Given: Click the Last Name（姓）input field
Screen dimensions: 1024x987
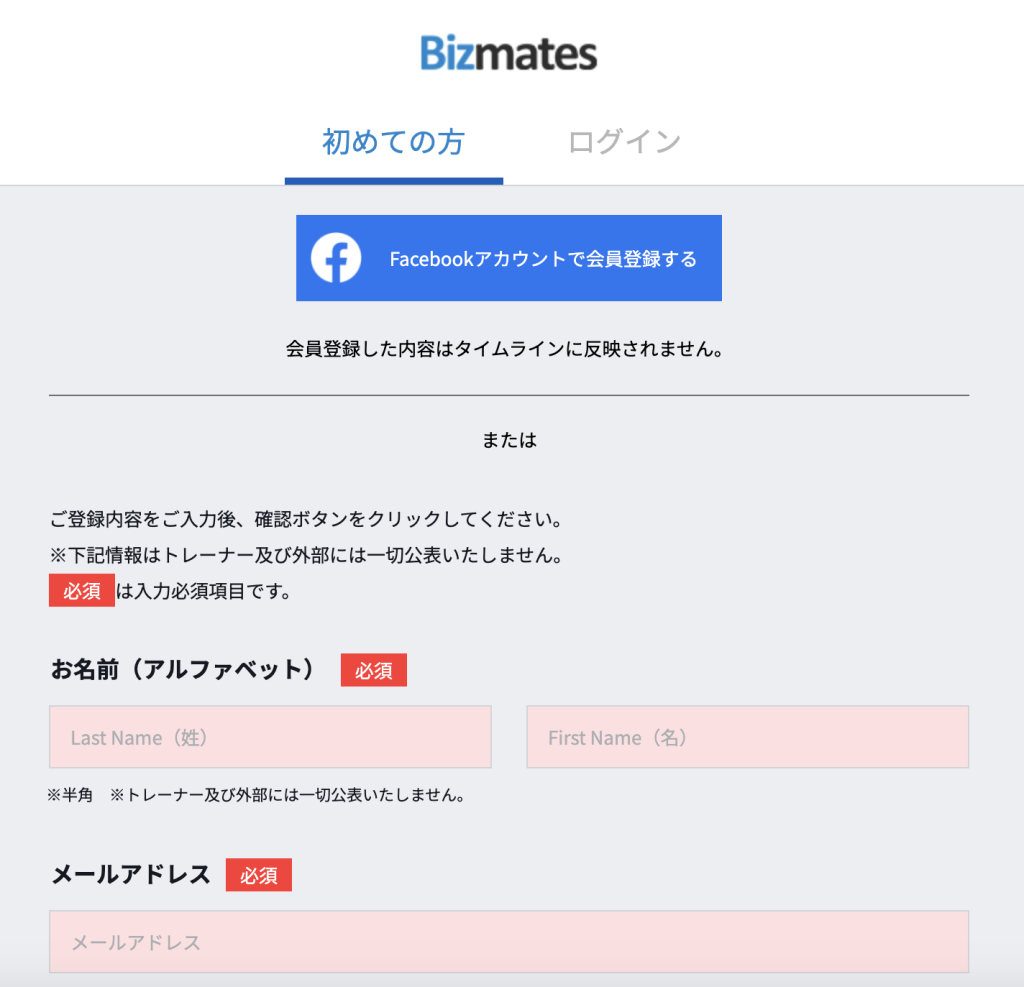Looking at the screenshot, I should click(270, 737).
